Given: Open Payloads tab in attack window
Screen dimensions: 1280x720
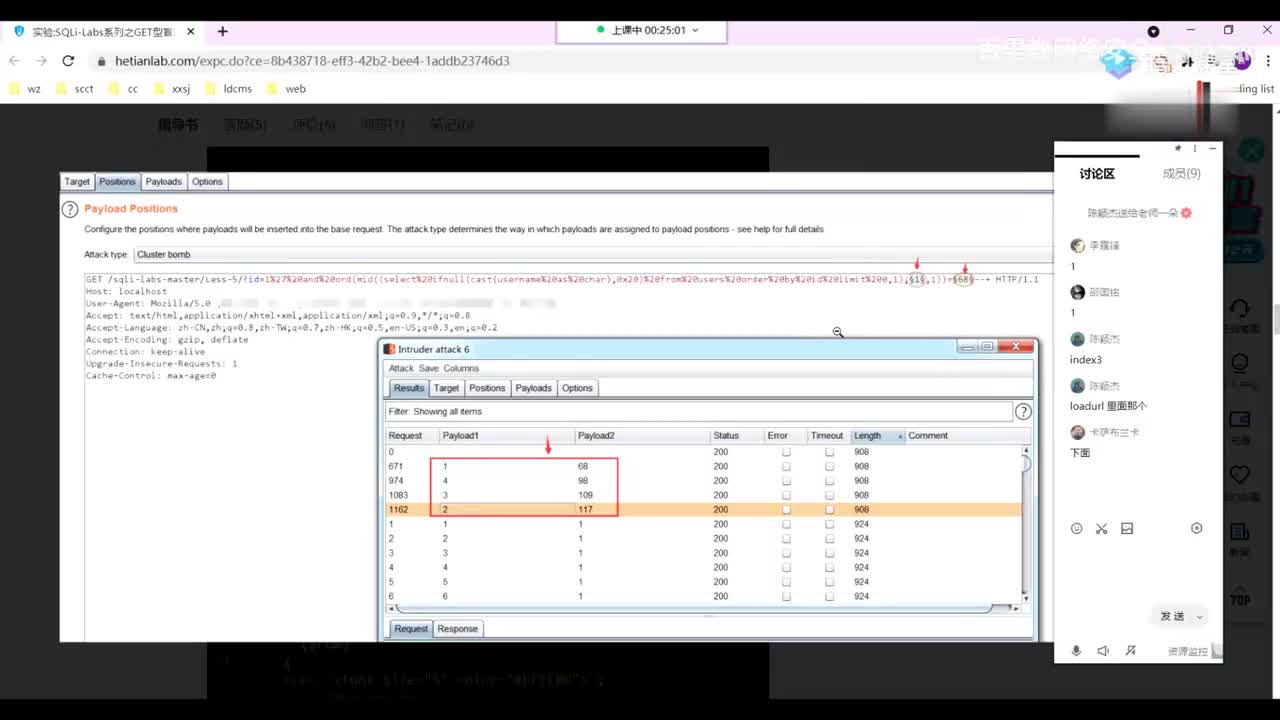Looking at the screenshot, I should pyautogui.click(x=534, y=388).
